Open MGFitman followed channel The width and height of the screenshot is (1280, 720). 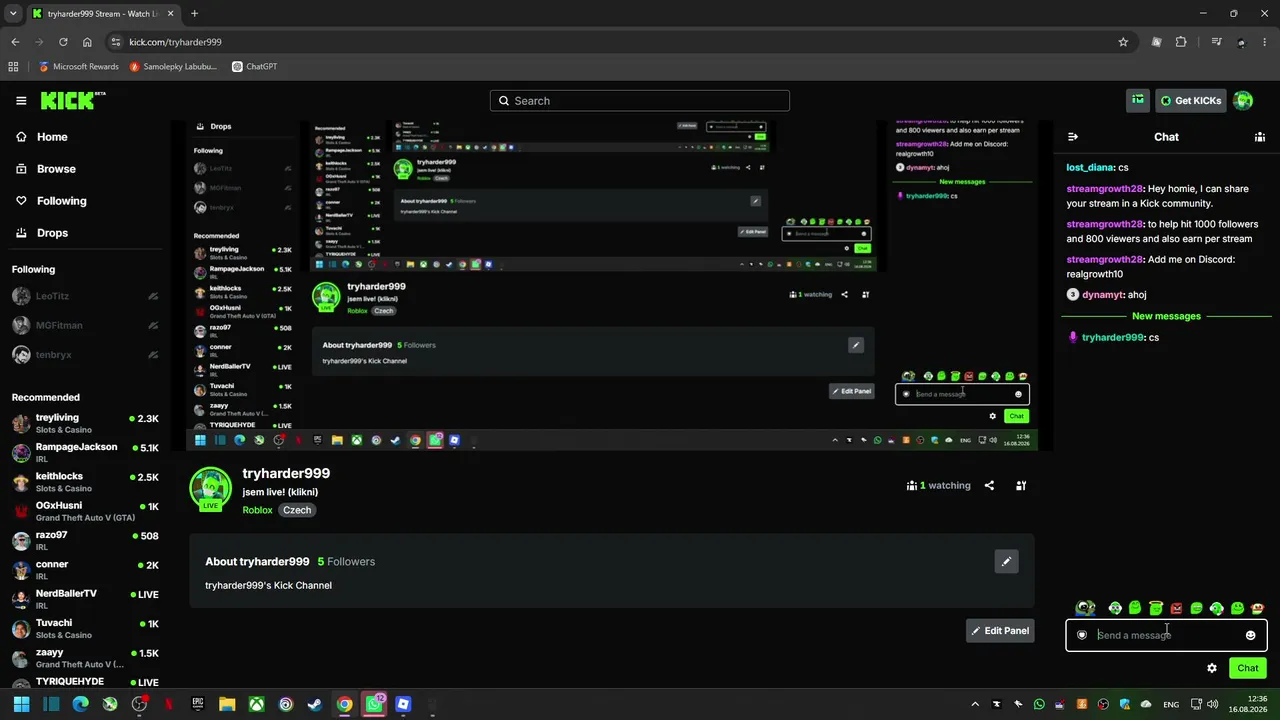tap(84, 325)
